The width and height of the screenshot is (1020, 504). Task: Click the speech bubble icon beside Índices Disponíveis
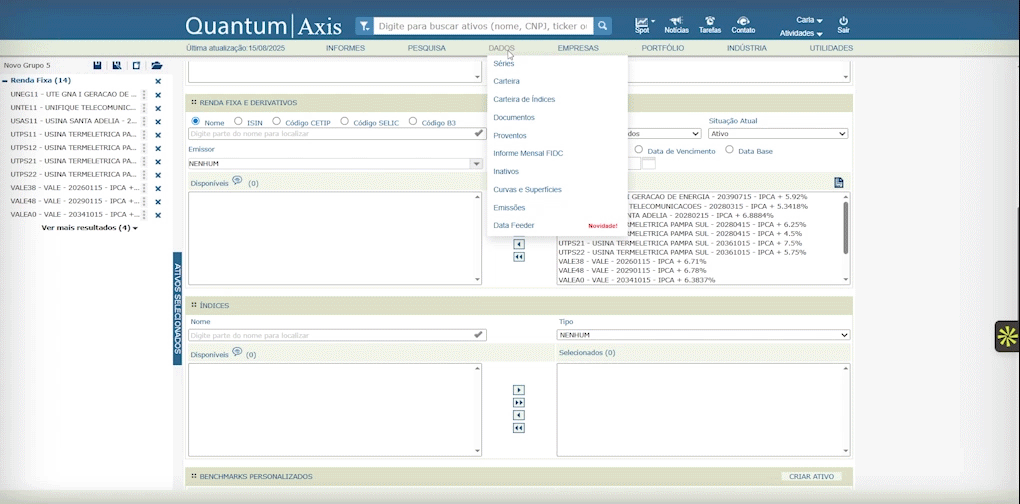tap(237, 352)
